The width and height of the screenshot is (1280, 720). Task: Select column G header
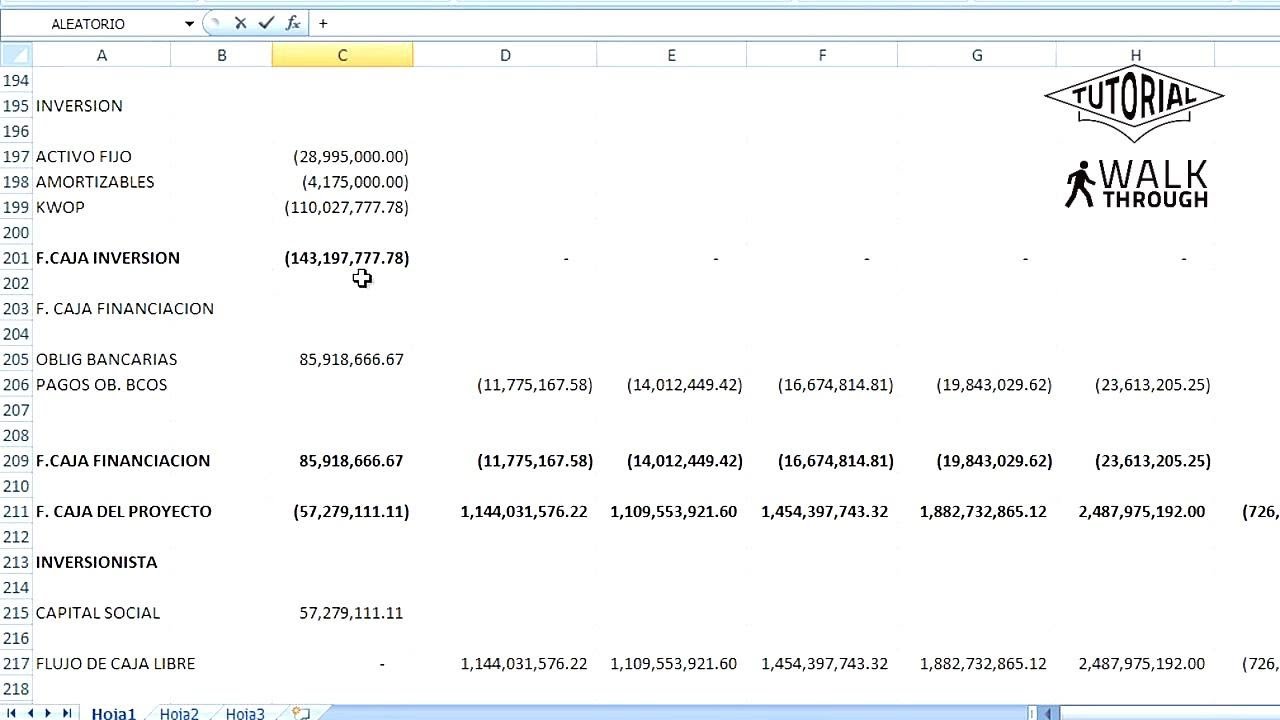[x=977, y=55]
